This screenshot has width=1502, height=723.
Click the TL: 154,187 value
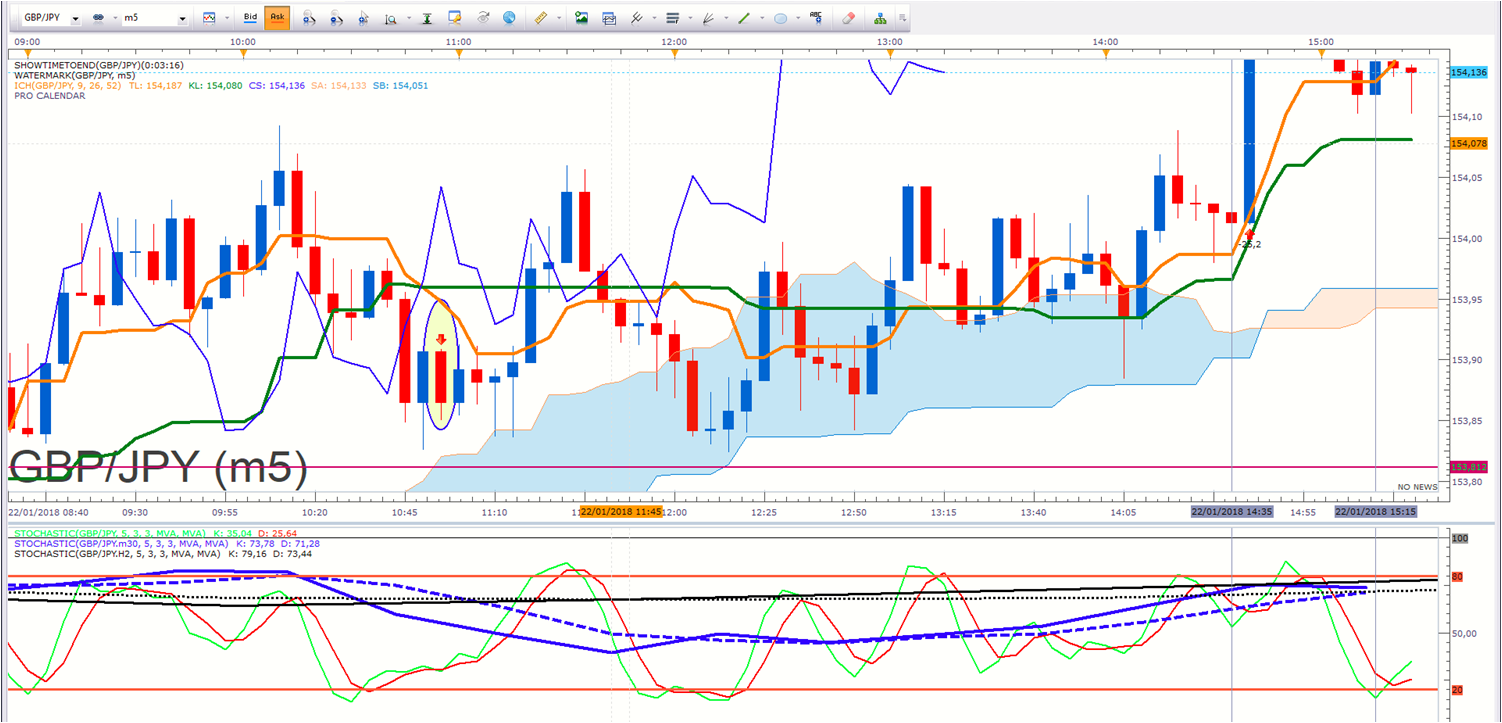click(156, 86)
